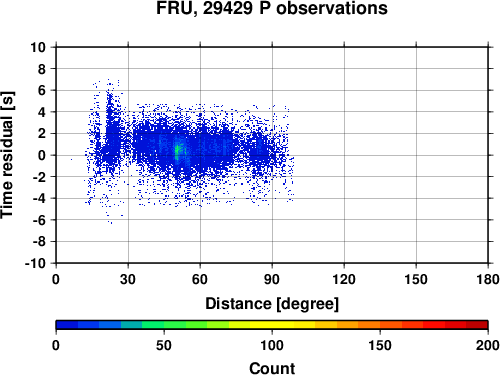Click the Count colorbar label
Image resolution: width=500 pixels, height=375 pixels.
pos(272,368)
